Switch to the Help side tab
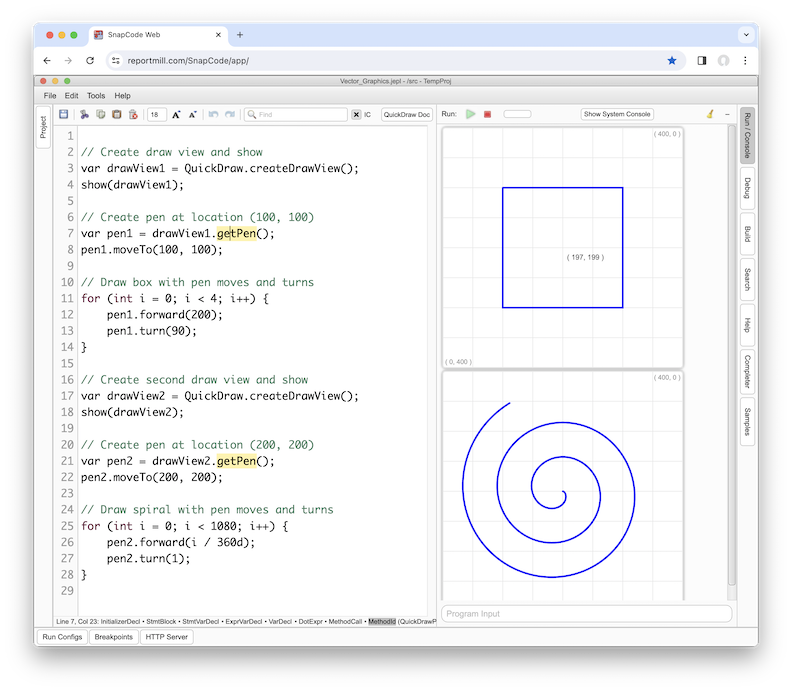 [747, 325]
